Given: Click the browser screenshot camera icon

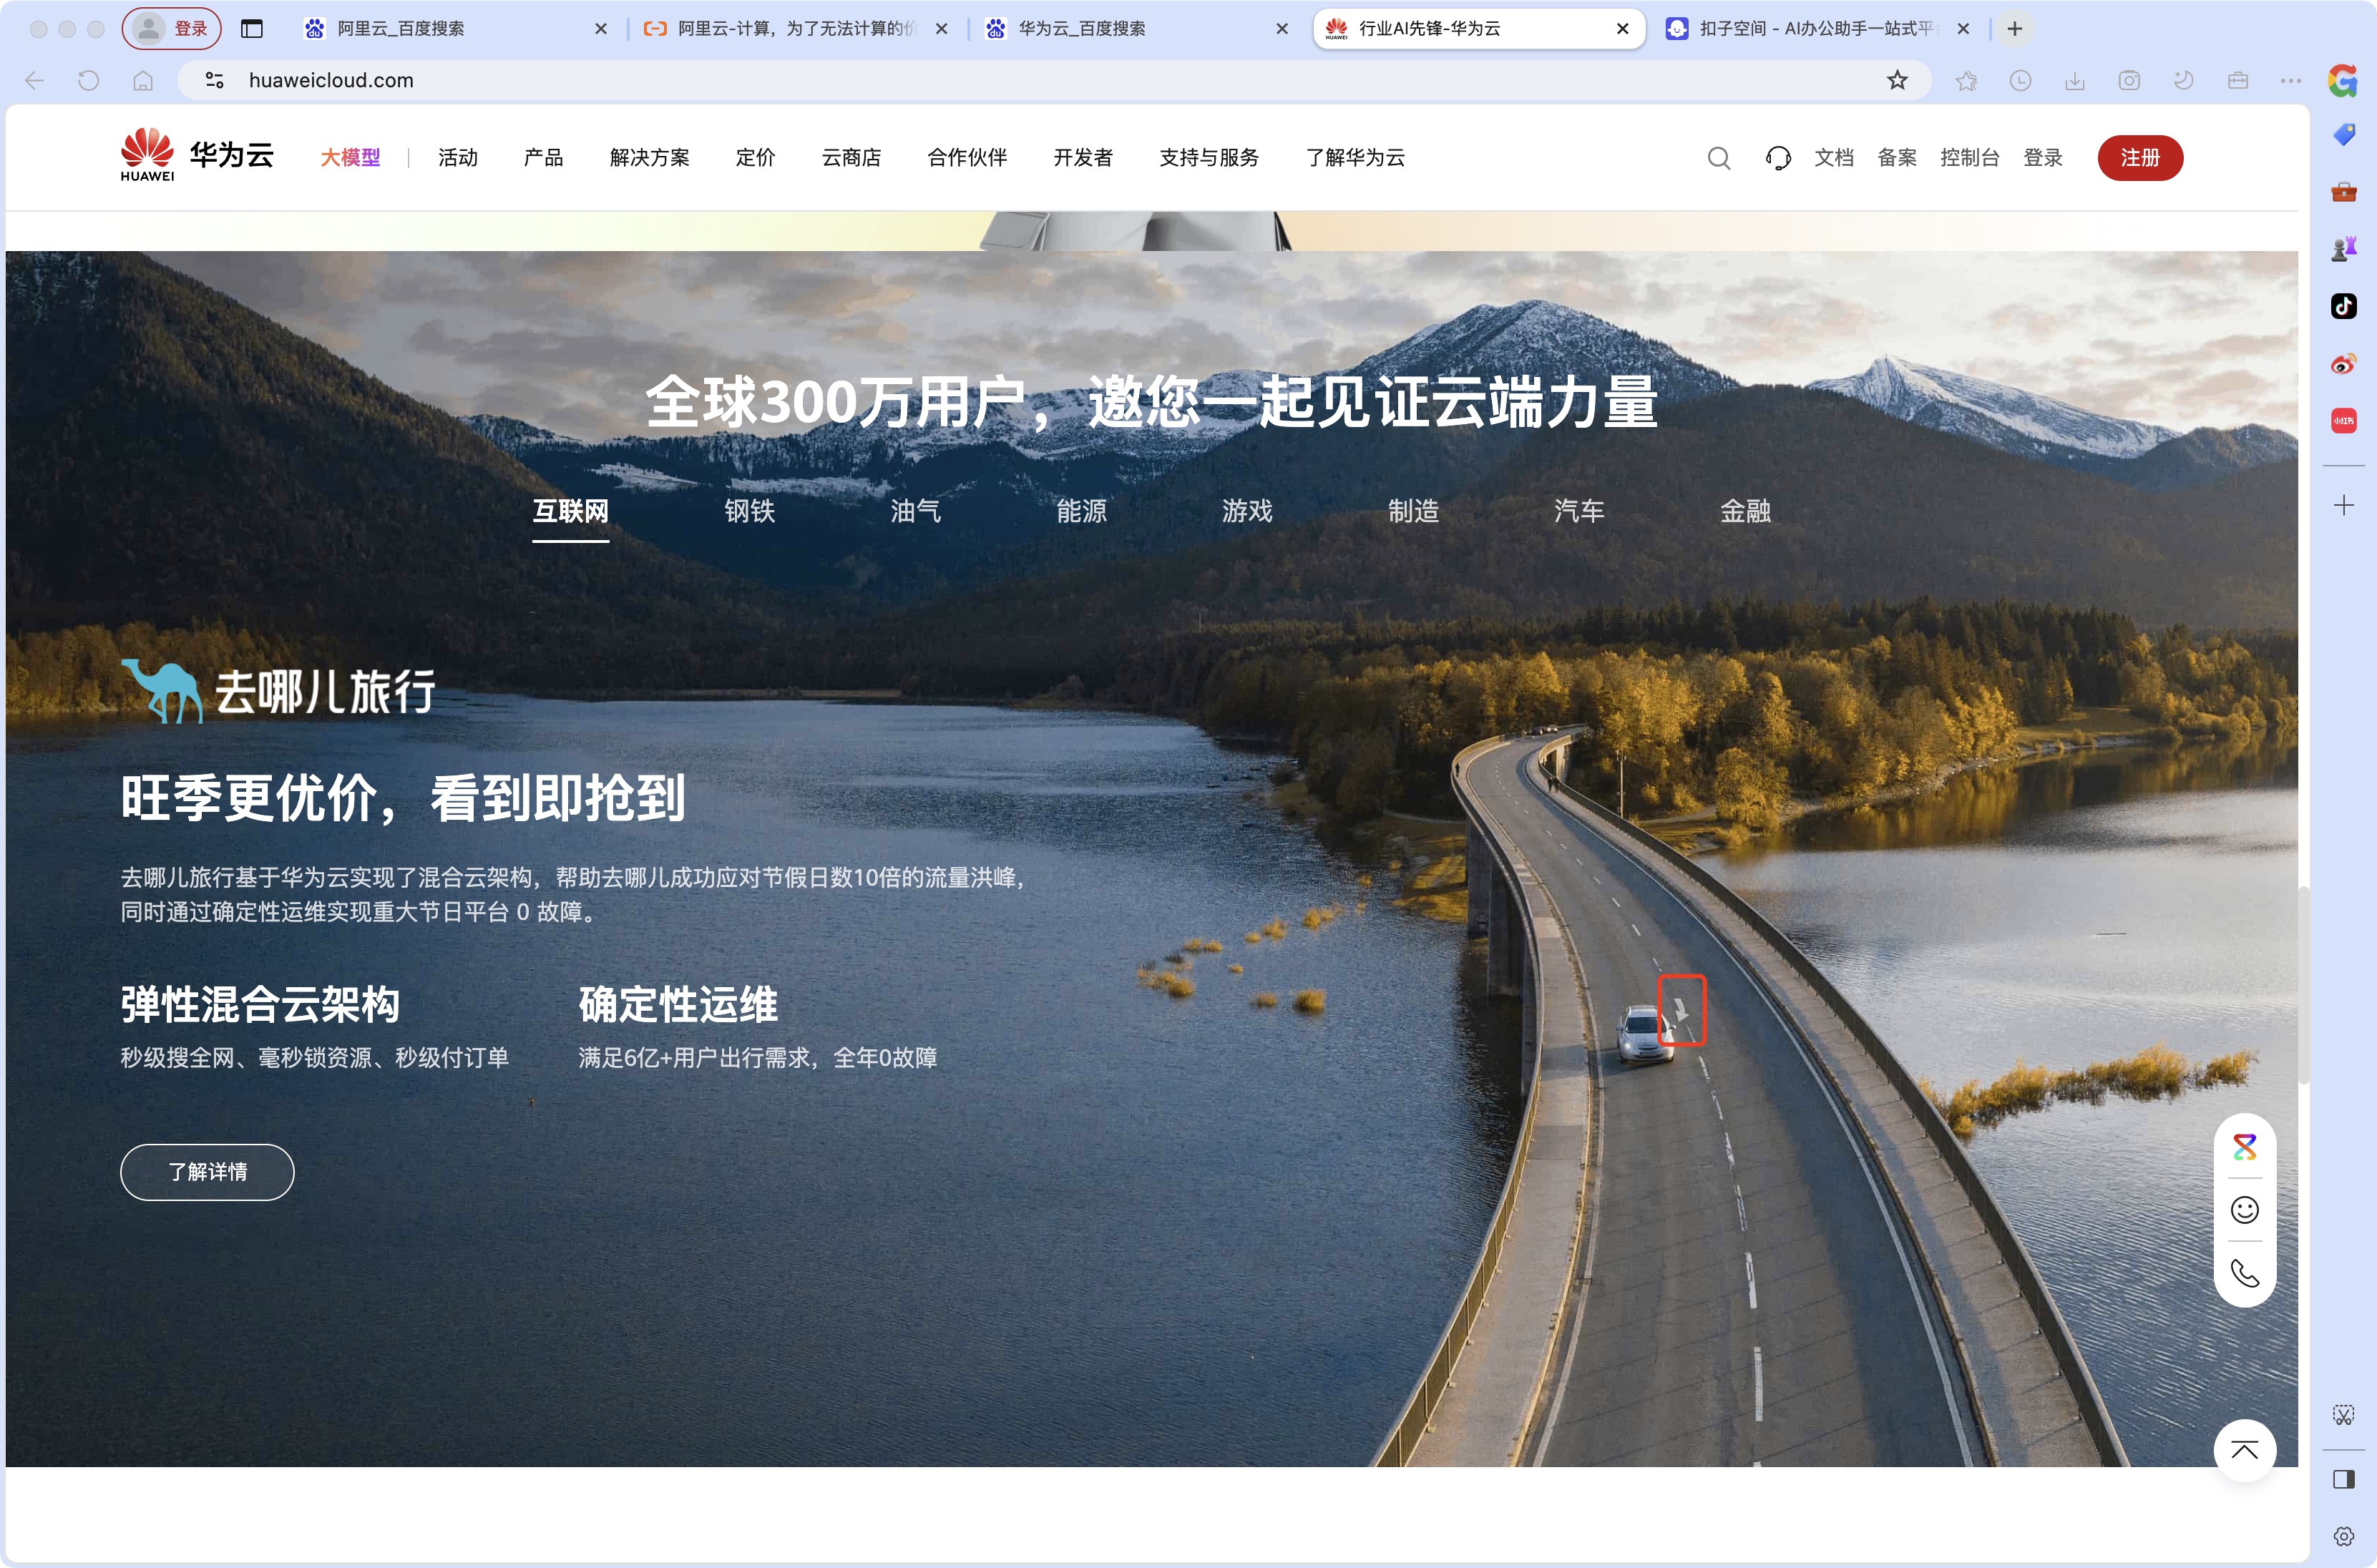Looking at the screenshot, I should pyautogui.click(x=2129, y=80).
